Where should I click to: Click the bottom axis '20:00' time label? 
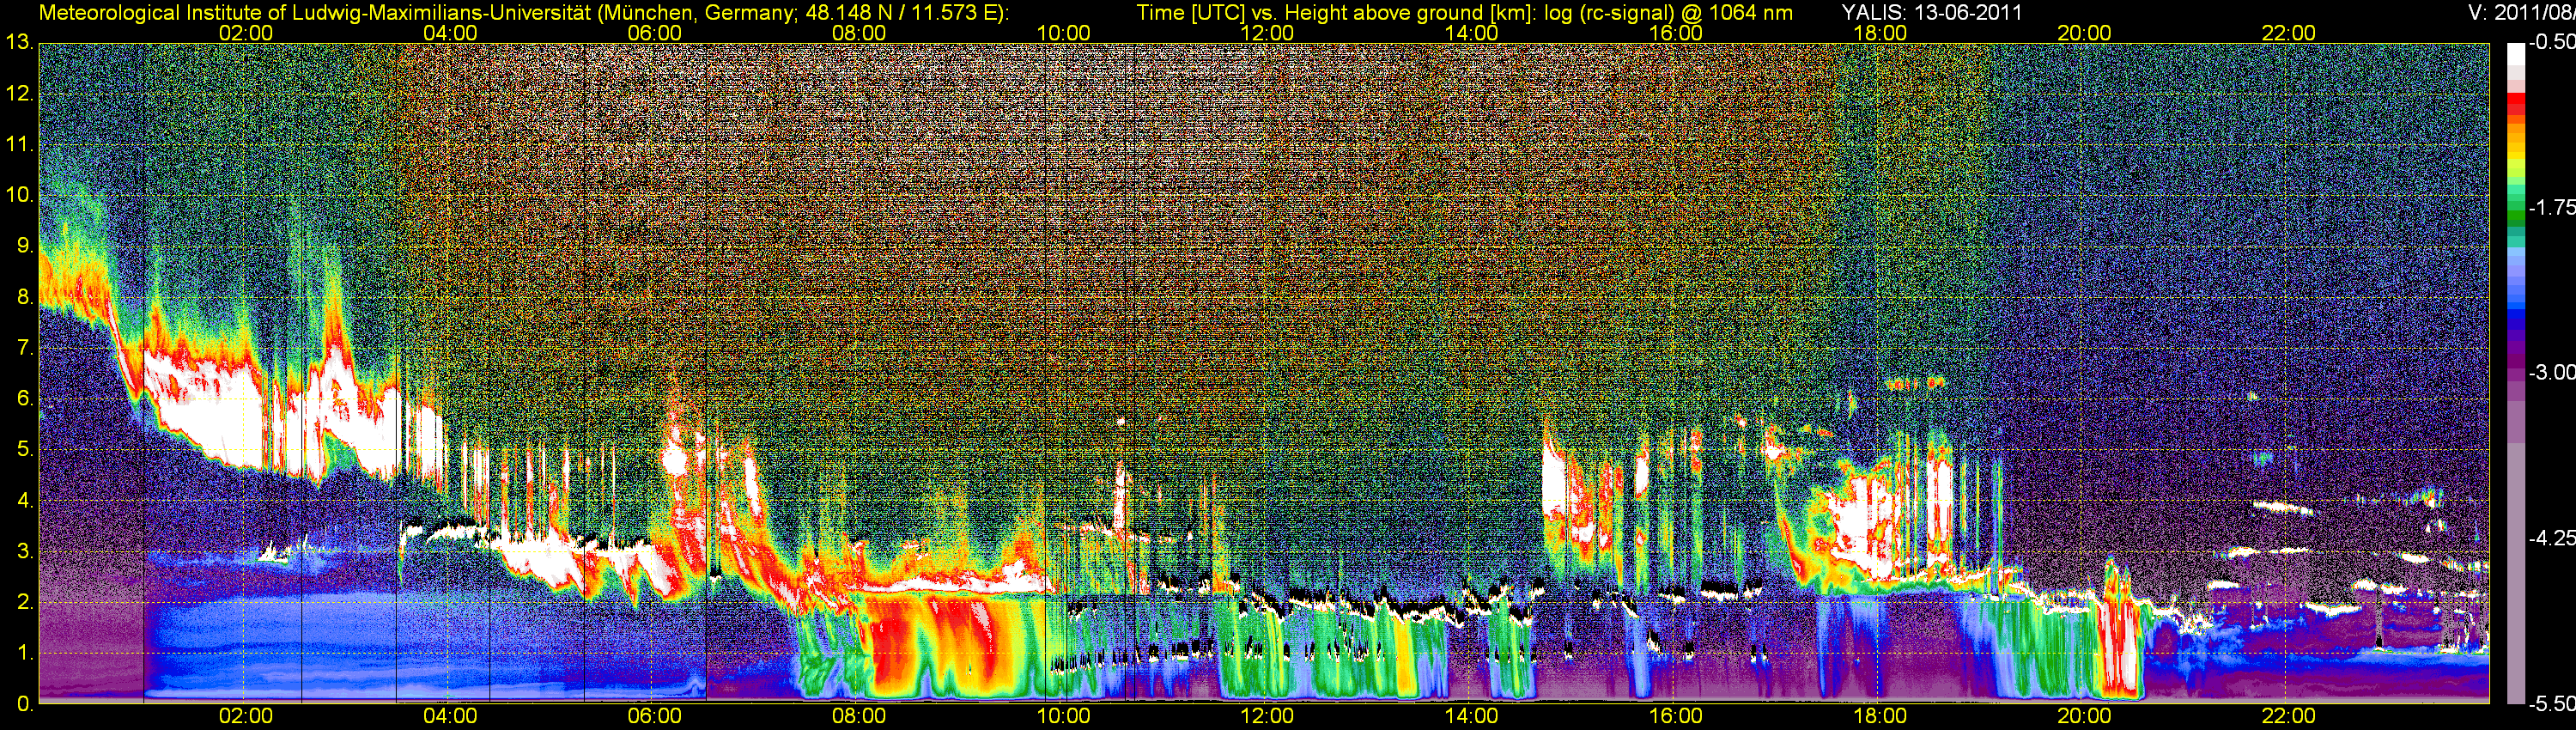(2084, 716)
